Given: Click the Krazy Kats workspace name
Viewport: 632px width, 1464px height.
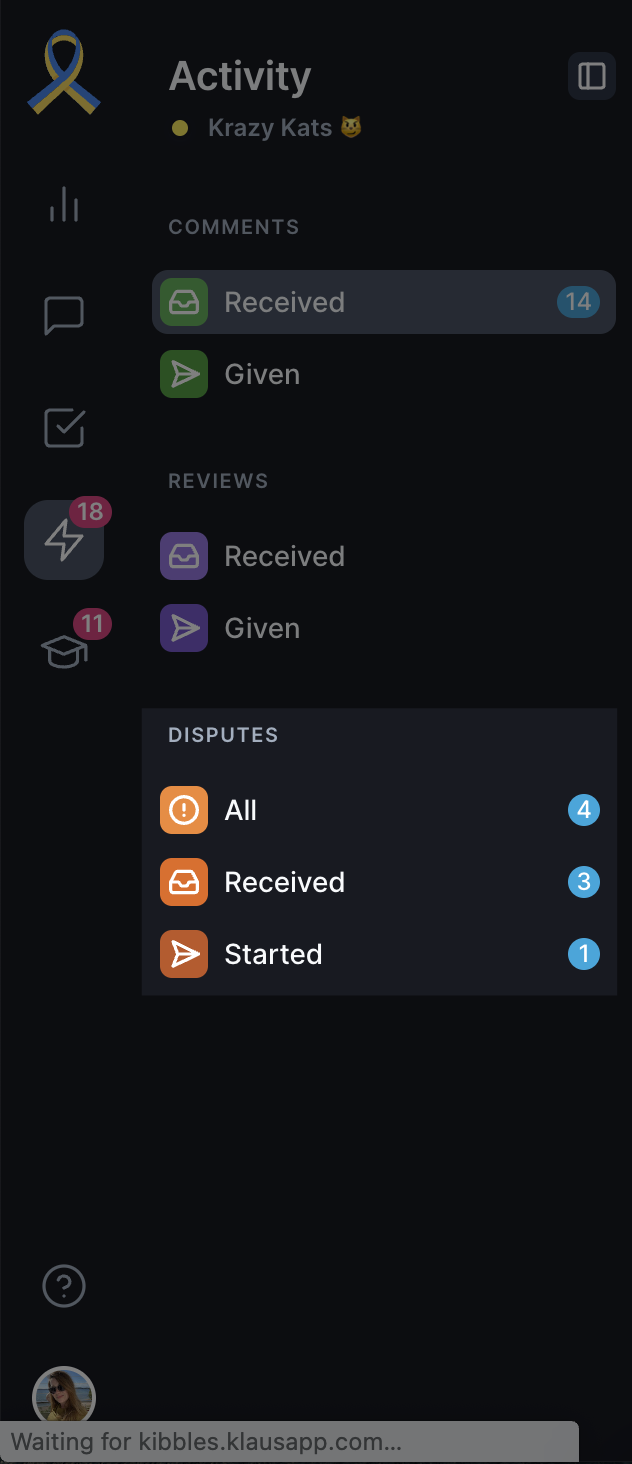Looking at the screenshot, I should click(x=270, y=128).
